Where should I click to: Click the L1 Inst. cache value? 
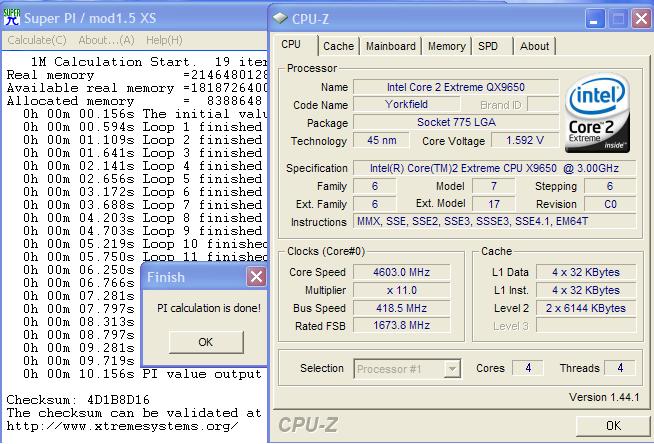[586, 290]
